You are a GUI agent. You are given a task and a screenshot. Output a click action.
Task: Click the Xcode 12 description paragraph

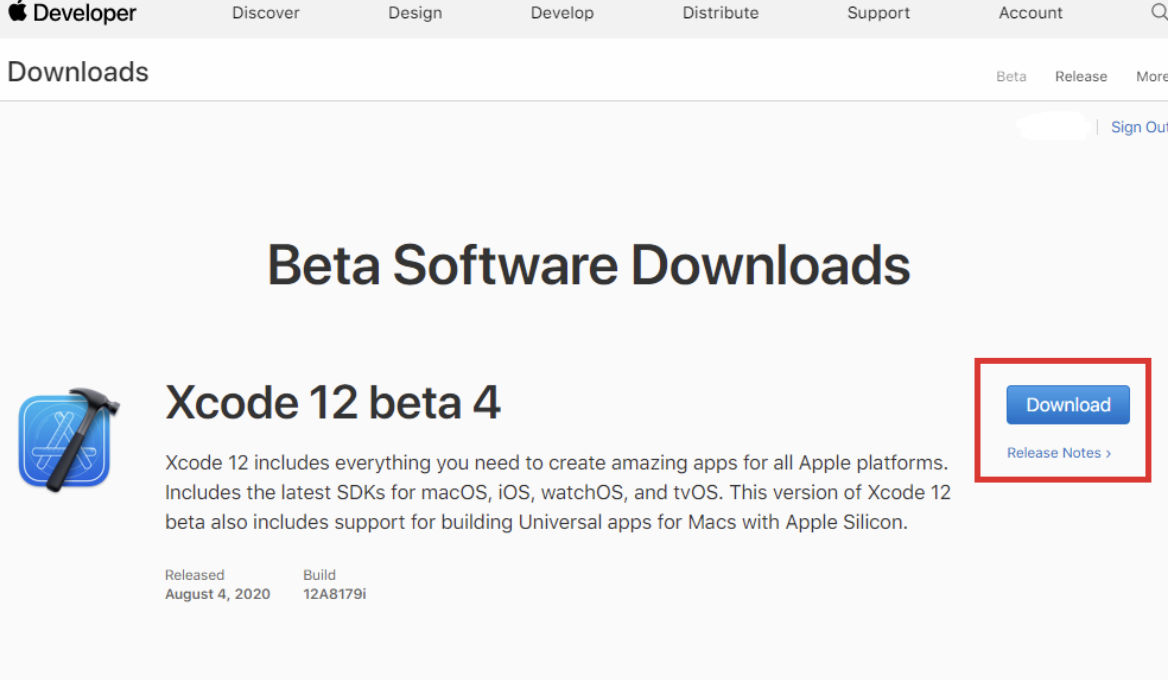pyautogui.click(x=558, y=492)
